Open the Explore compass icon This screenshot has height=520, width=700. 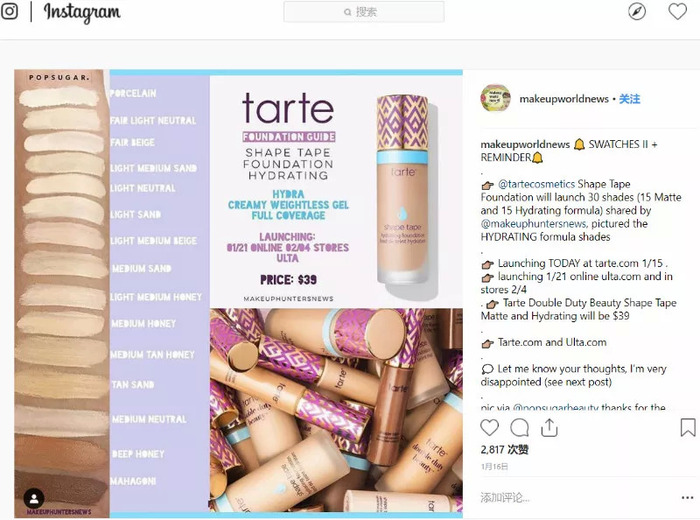coord(637,12)
